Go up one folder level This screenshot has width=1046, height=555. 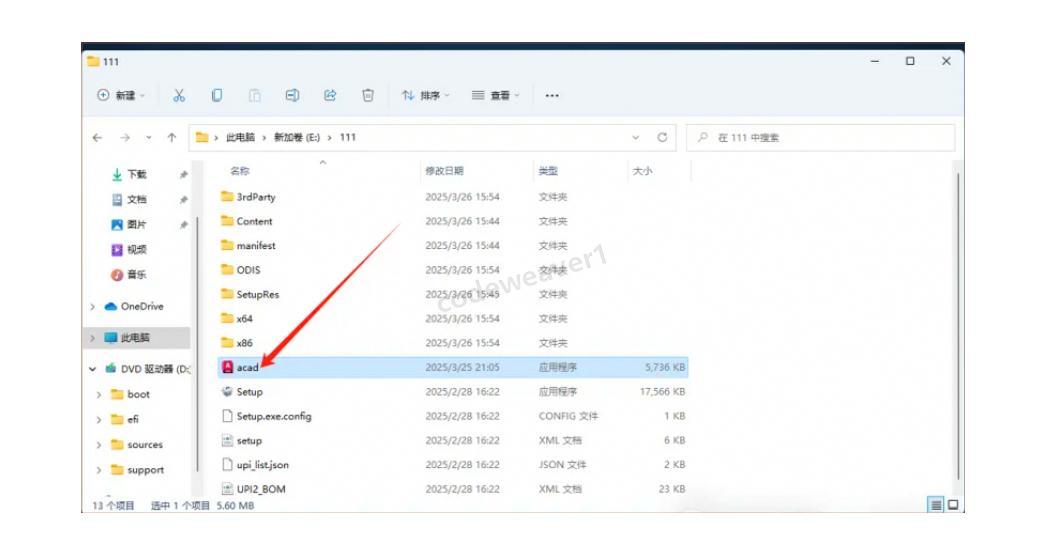172,137
